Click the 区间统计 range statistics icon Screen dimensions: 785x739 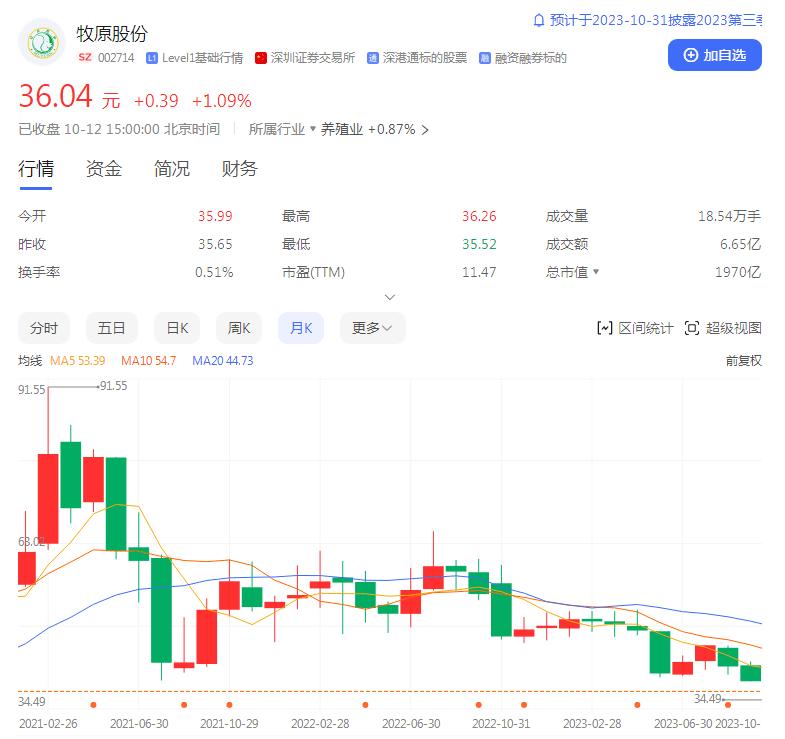point(604,328)
